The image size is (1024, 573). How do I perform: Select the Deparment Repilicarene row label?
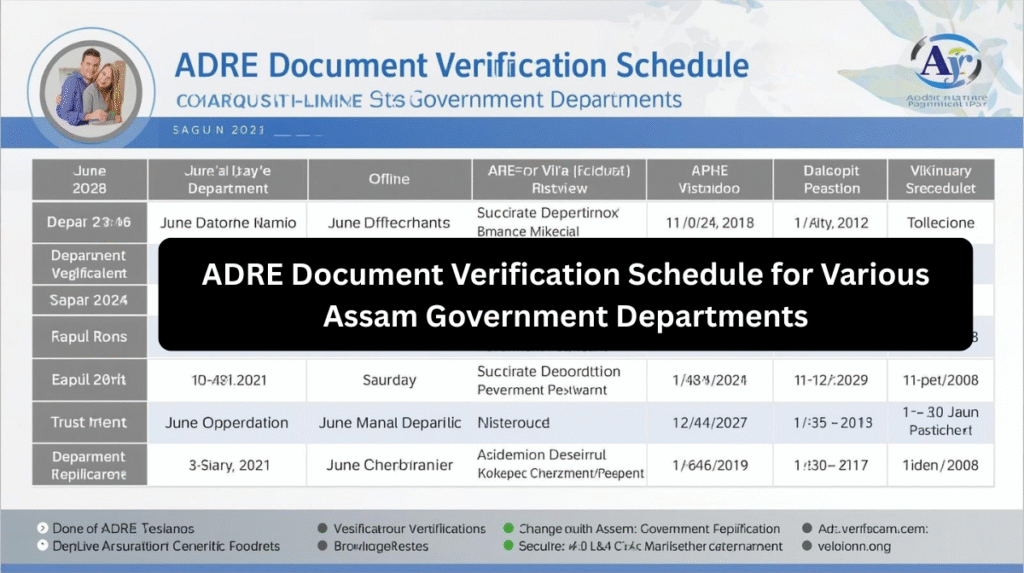tap(89, 465)
